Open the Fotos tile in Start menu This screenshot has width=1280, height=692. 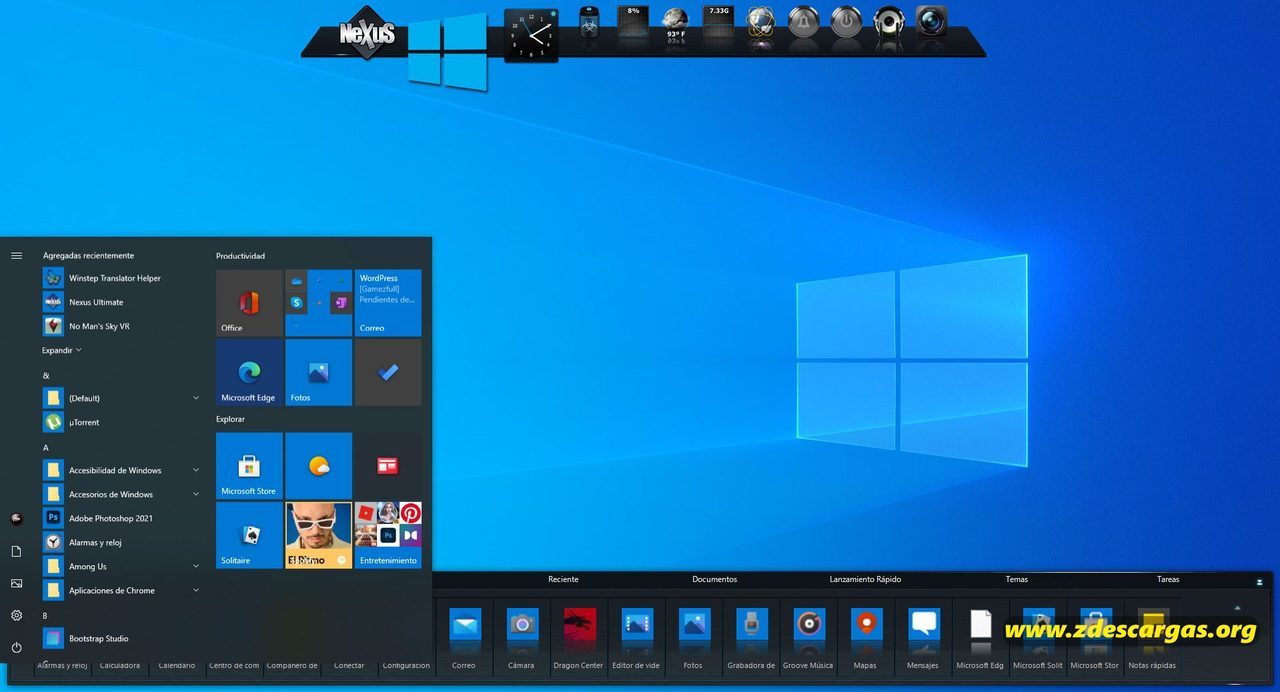(x=318, y=372)
